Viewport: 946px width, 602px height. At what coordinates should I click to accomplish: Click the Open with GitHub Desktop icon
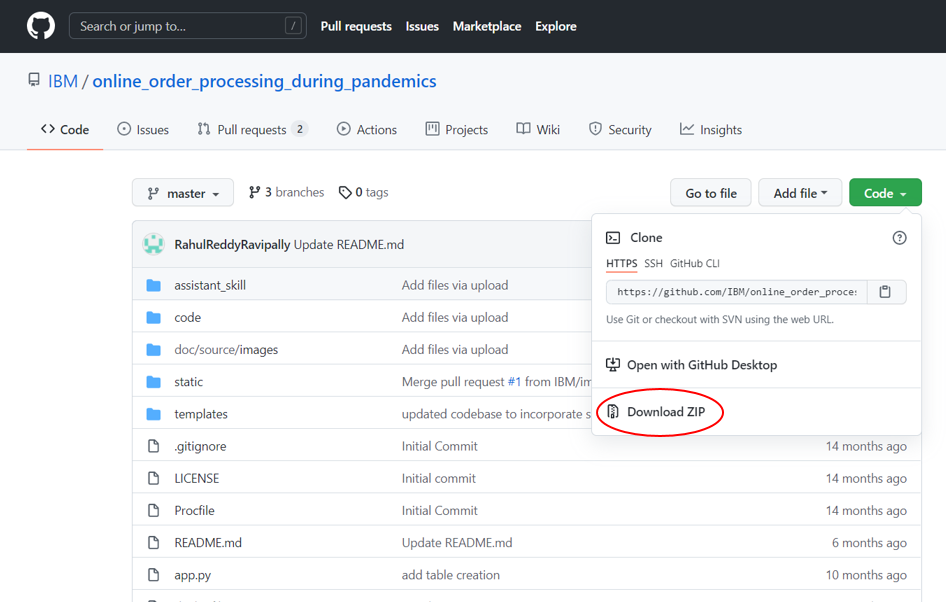[x=613, y=364]
